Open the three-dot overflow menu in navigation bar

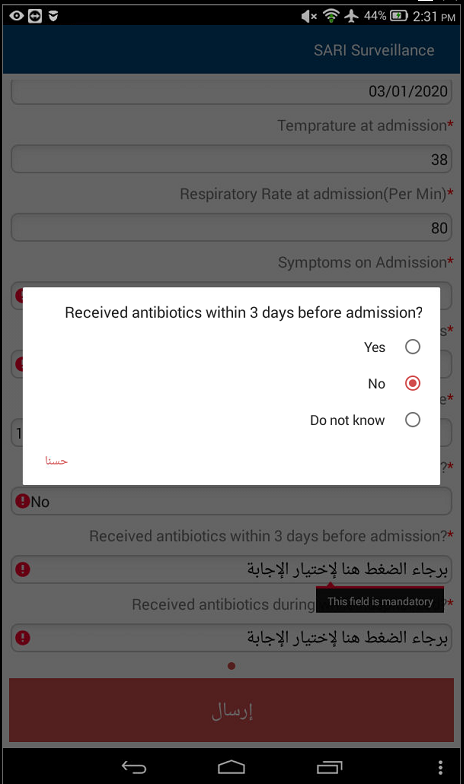pyautogui.click(x=440, y=767)
